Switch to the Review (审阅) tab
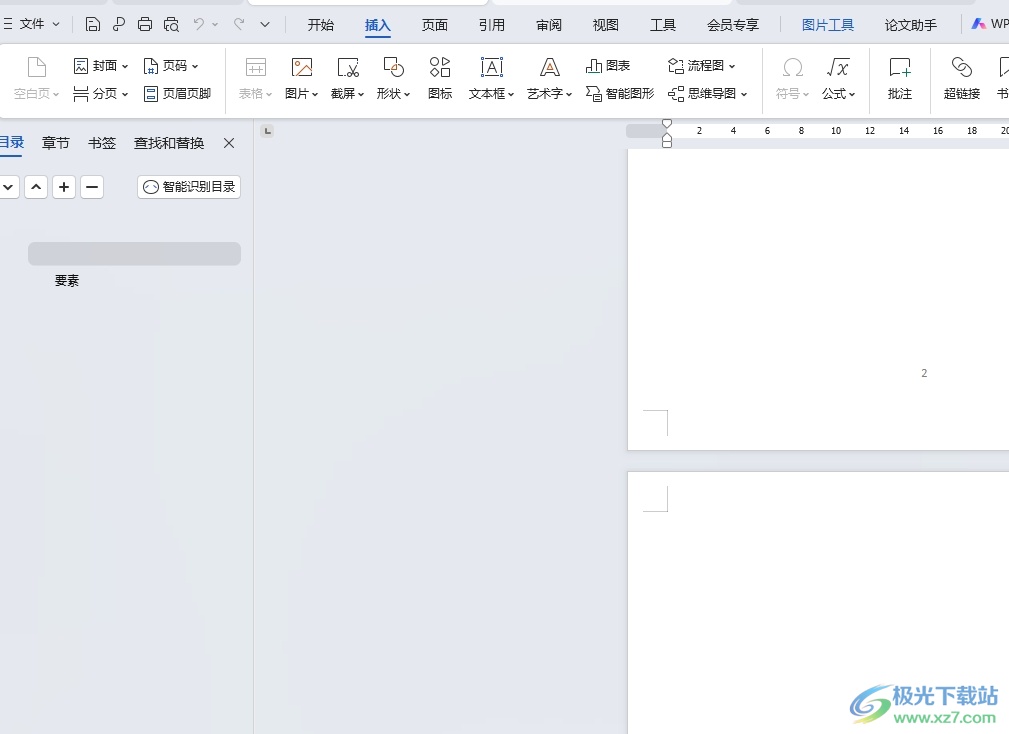This screenshot has width=1009, height=734. pos(549,25)
